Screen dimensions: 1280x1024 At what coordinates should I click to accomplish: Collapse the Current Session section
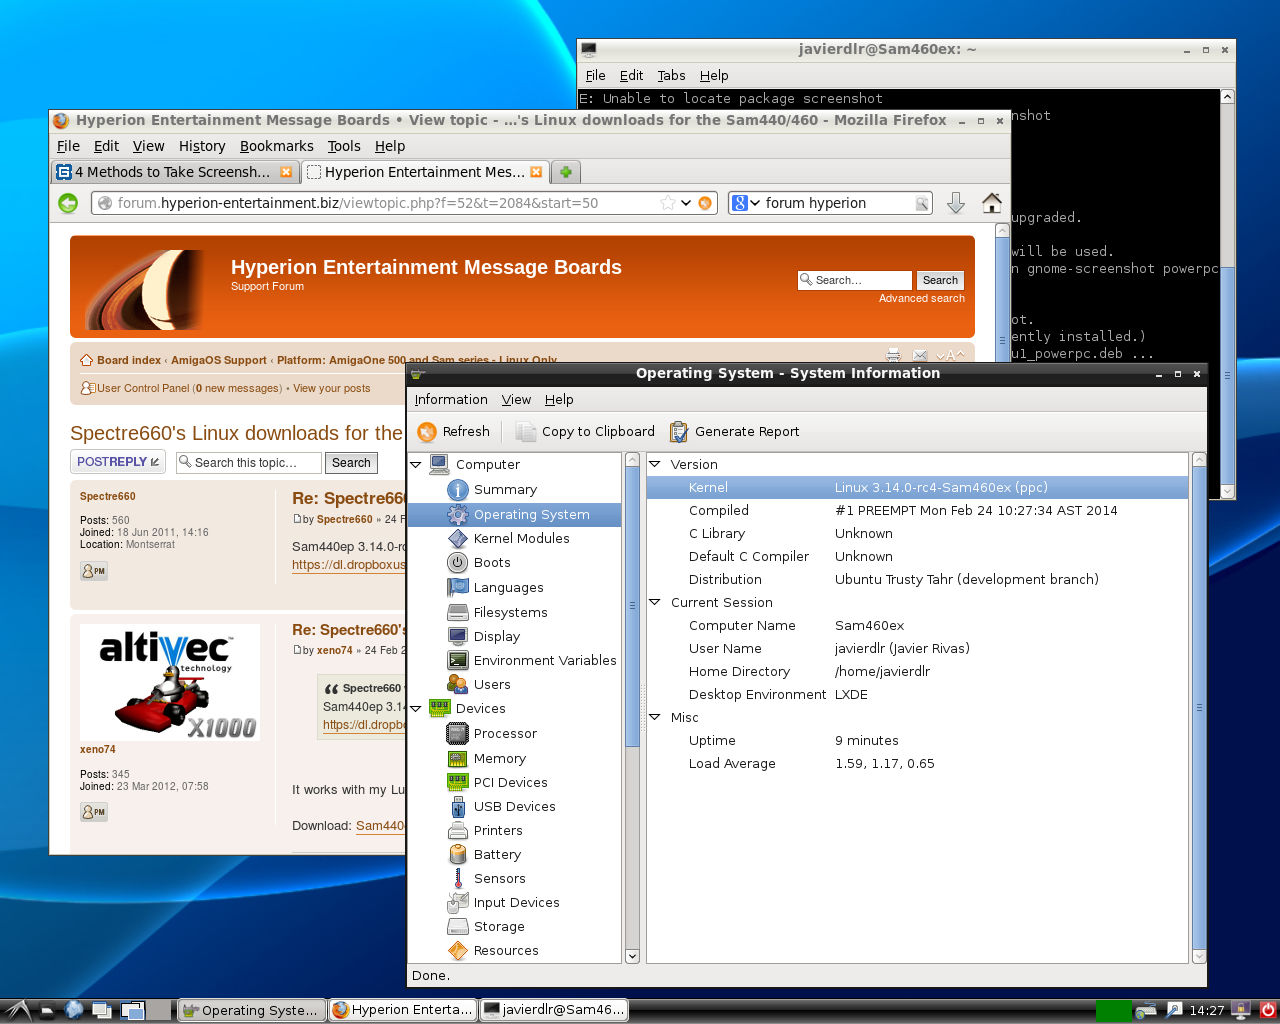click(x=655, y=603)
